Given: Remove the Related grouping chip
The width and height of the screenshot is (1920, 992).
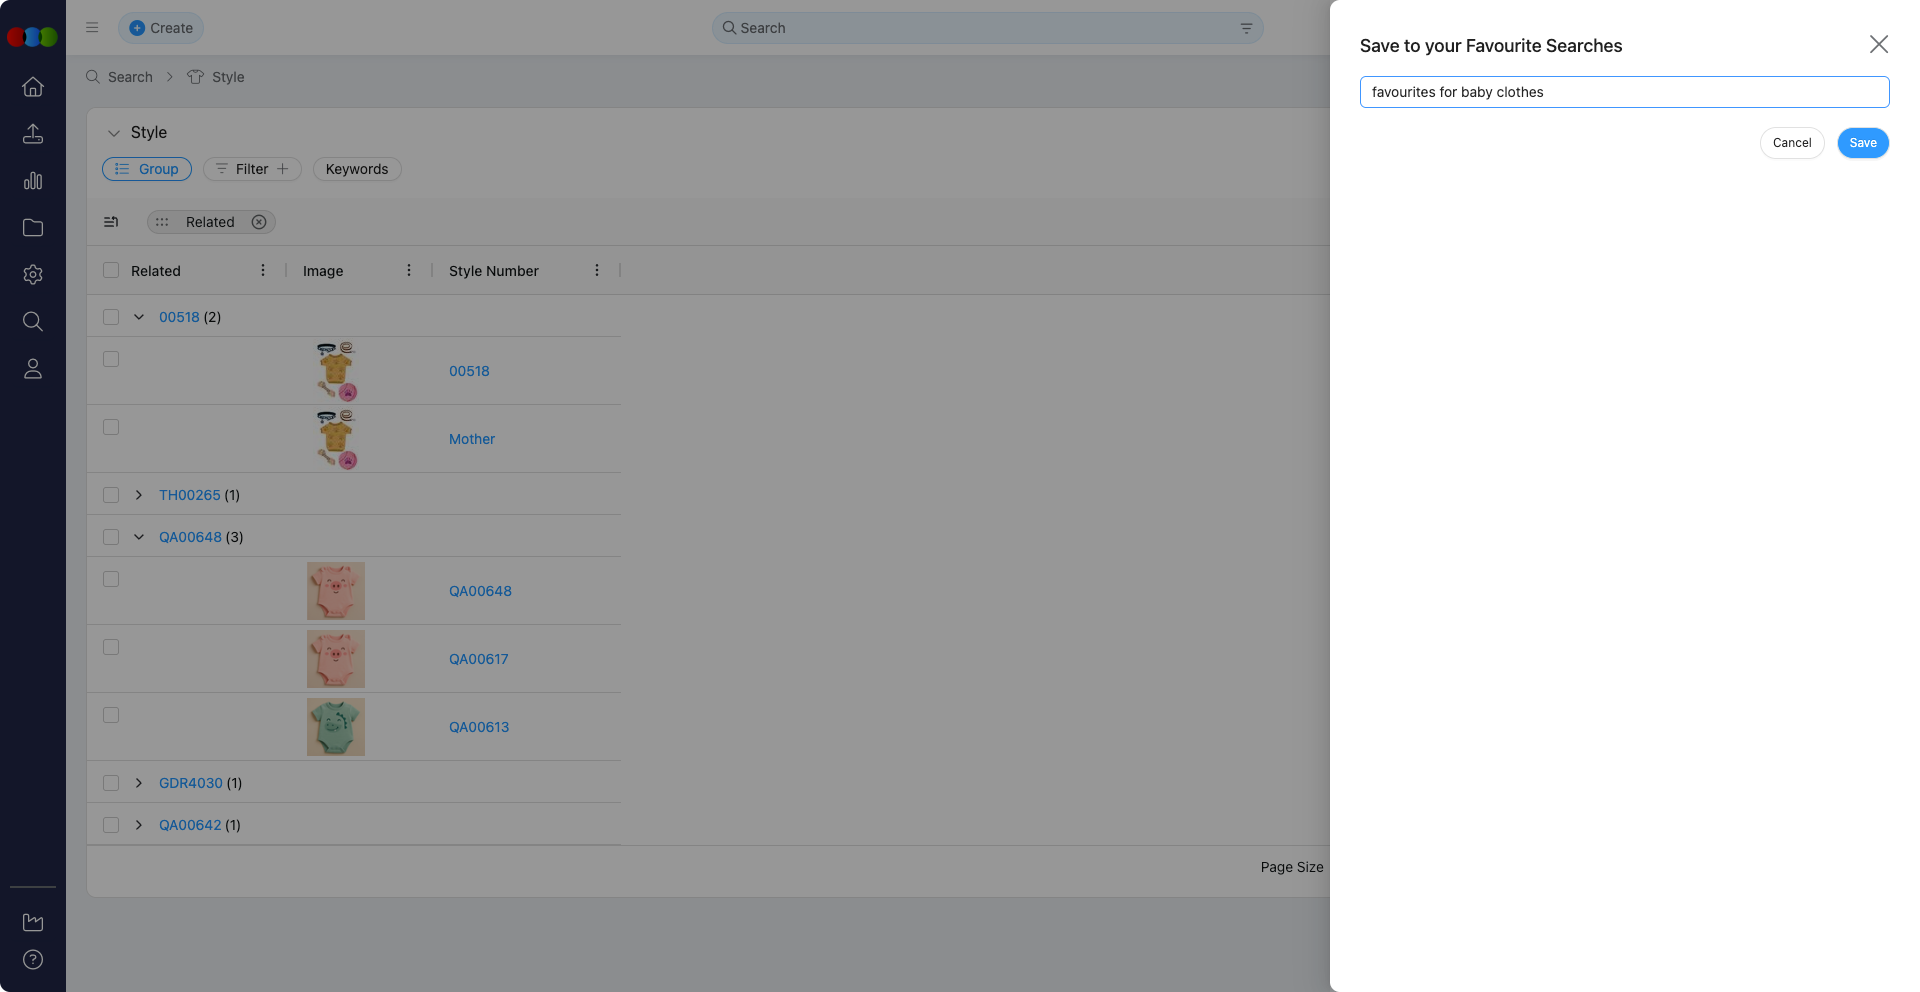Looking at the screenshot, I should coord(259,222).
